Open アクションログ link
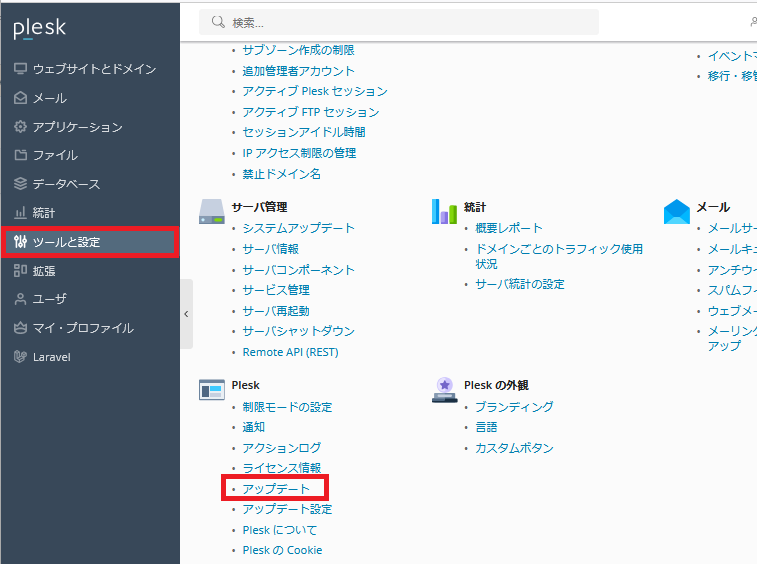757x564 pixels. [281, 448]
